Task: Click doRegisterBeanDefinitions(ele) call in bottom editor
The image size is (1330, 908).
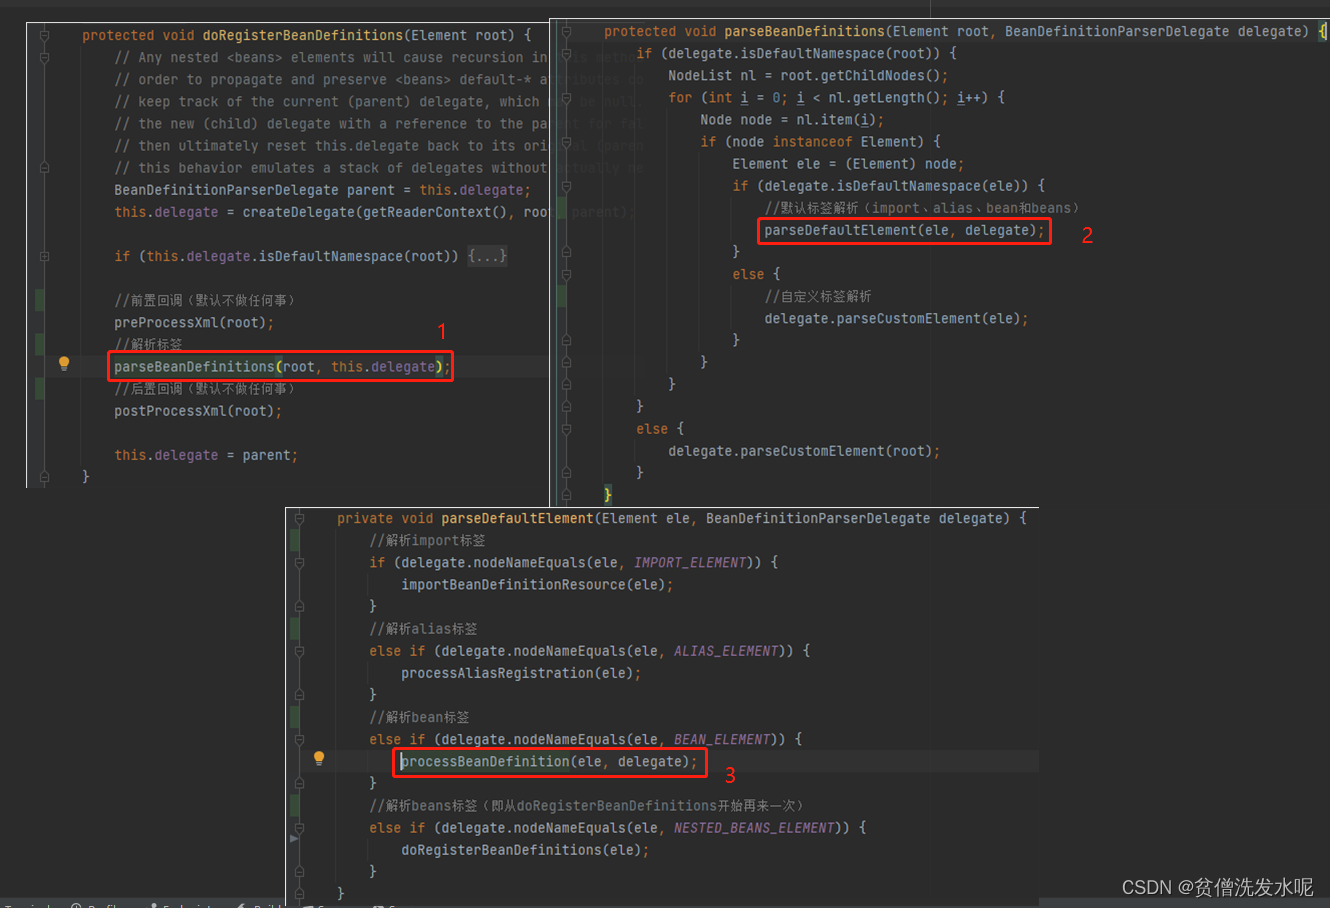Action: 525,850
